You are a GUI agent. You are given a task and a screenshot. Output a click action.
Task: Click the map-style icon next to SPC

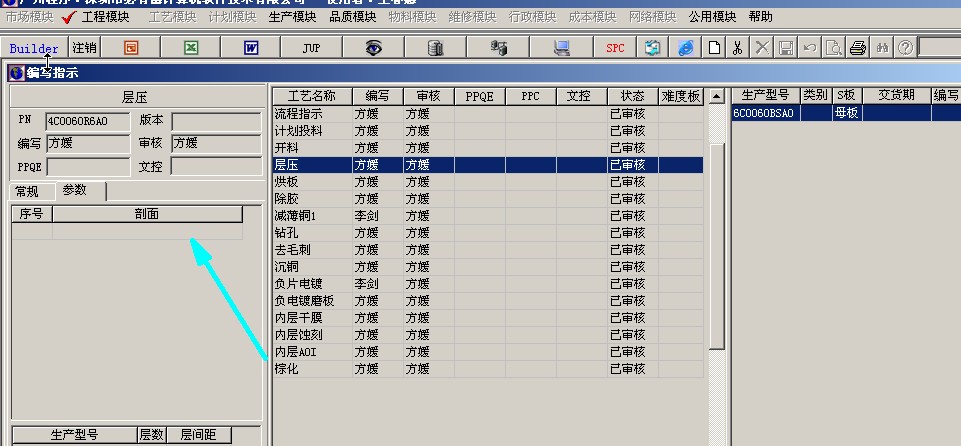653,48
